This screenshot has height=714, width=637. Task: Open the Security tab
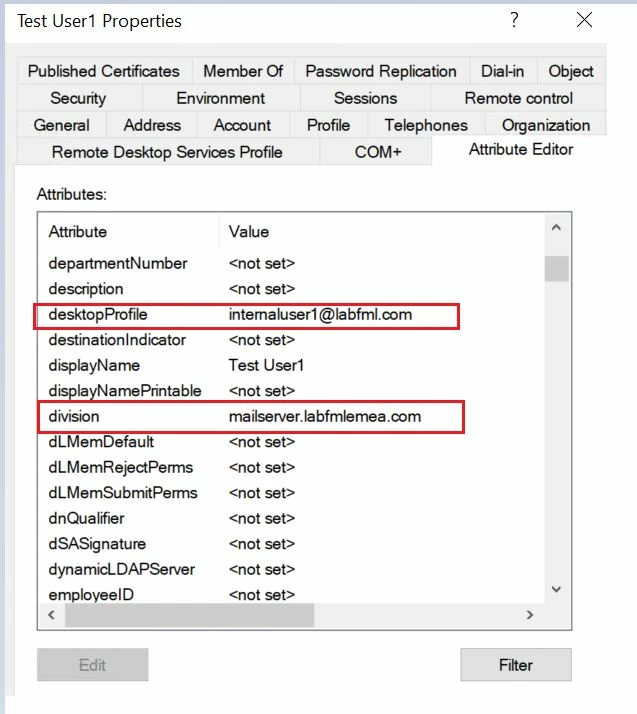[x=78, y=98]
